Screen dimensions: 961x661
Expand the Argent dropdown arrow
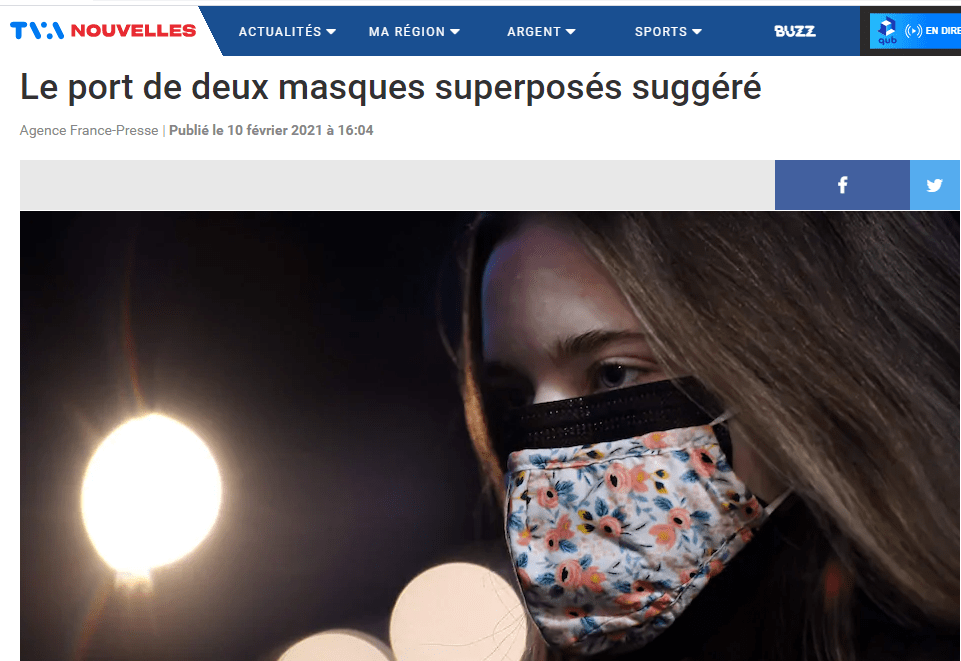571,32
